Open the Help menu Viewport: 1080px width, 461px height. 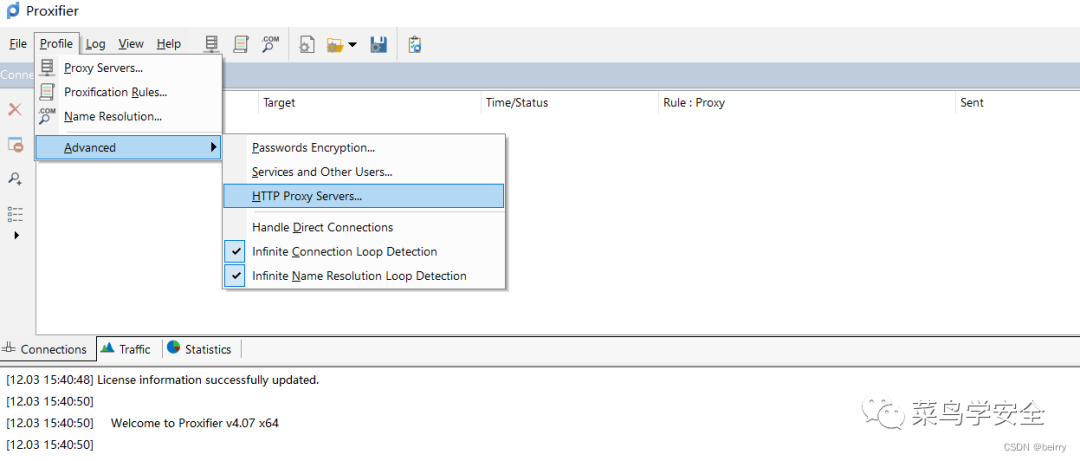coord(169,44)
